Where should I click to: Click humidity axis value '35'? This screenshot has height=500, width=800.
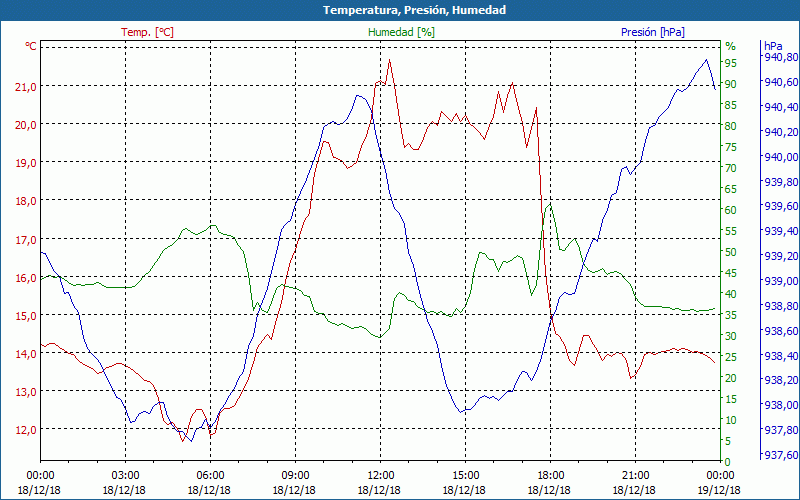click(x=731, y=315)
